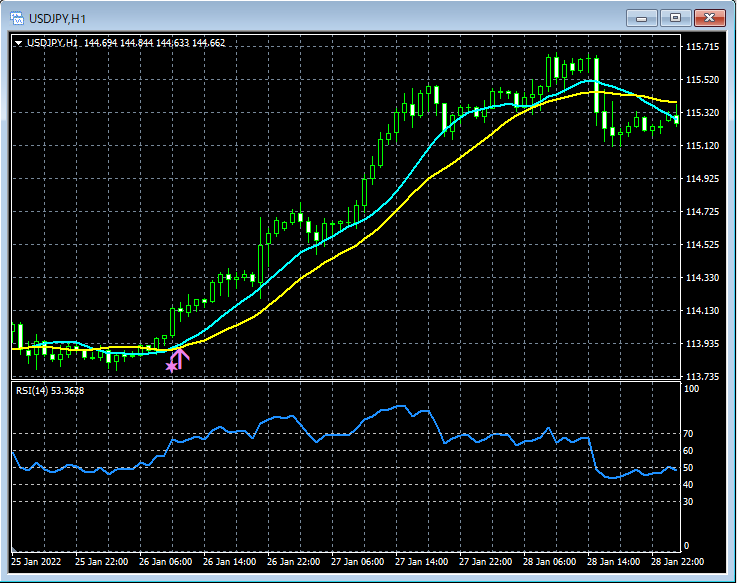Click the 113.735 price axis label

click(x=702, y=376)
